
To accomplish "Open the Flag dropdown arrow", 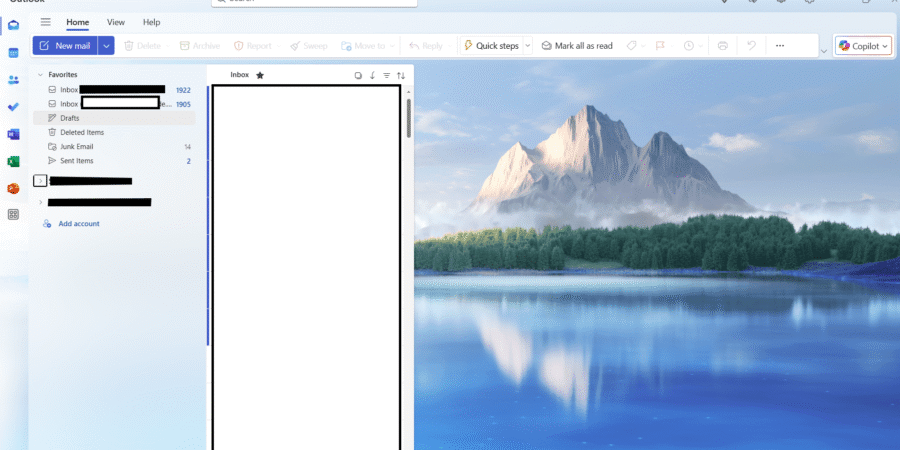I will [672, 46].
